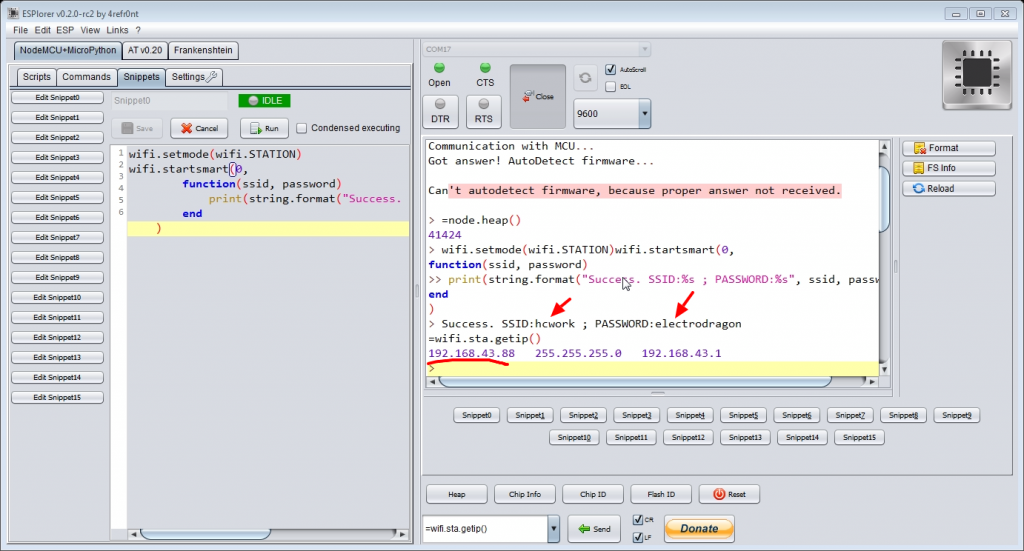Open the Settings tab

tap(194, 77)
